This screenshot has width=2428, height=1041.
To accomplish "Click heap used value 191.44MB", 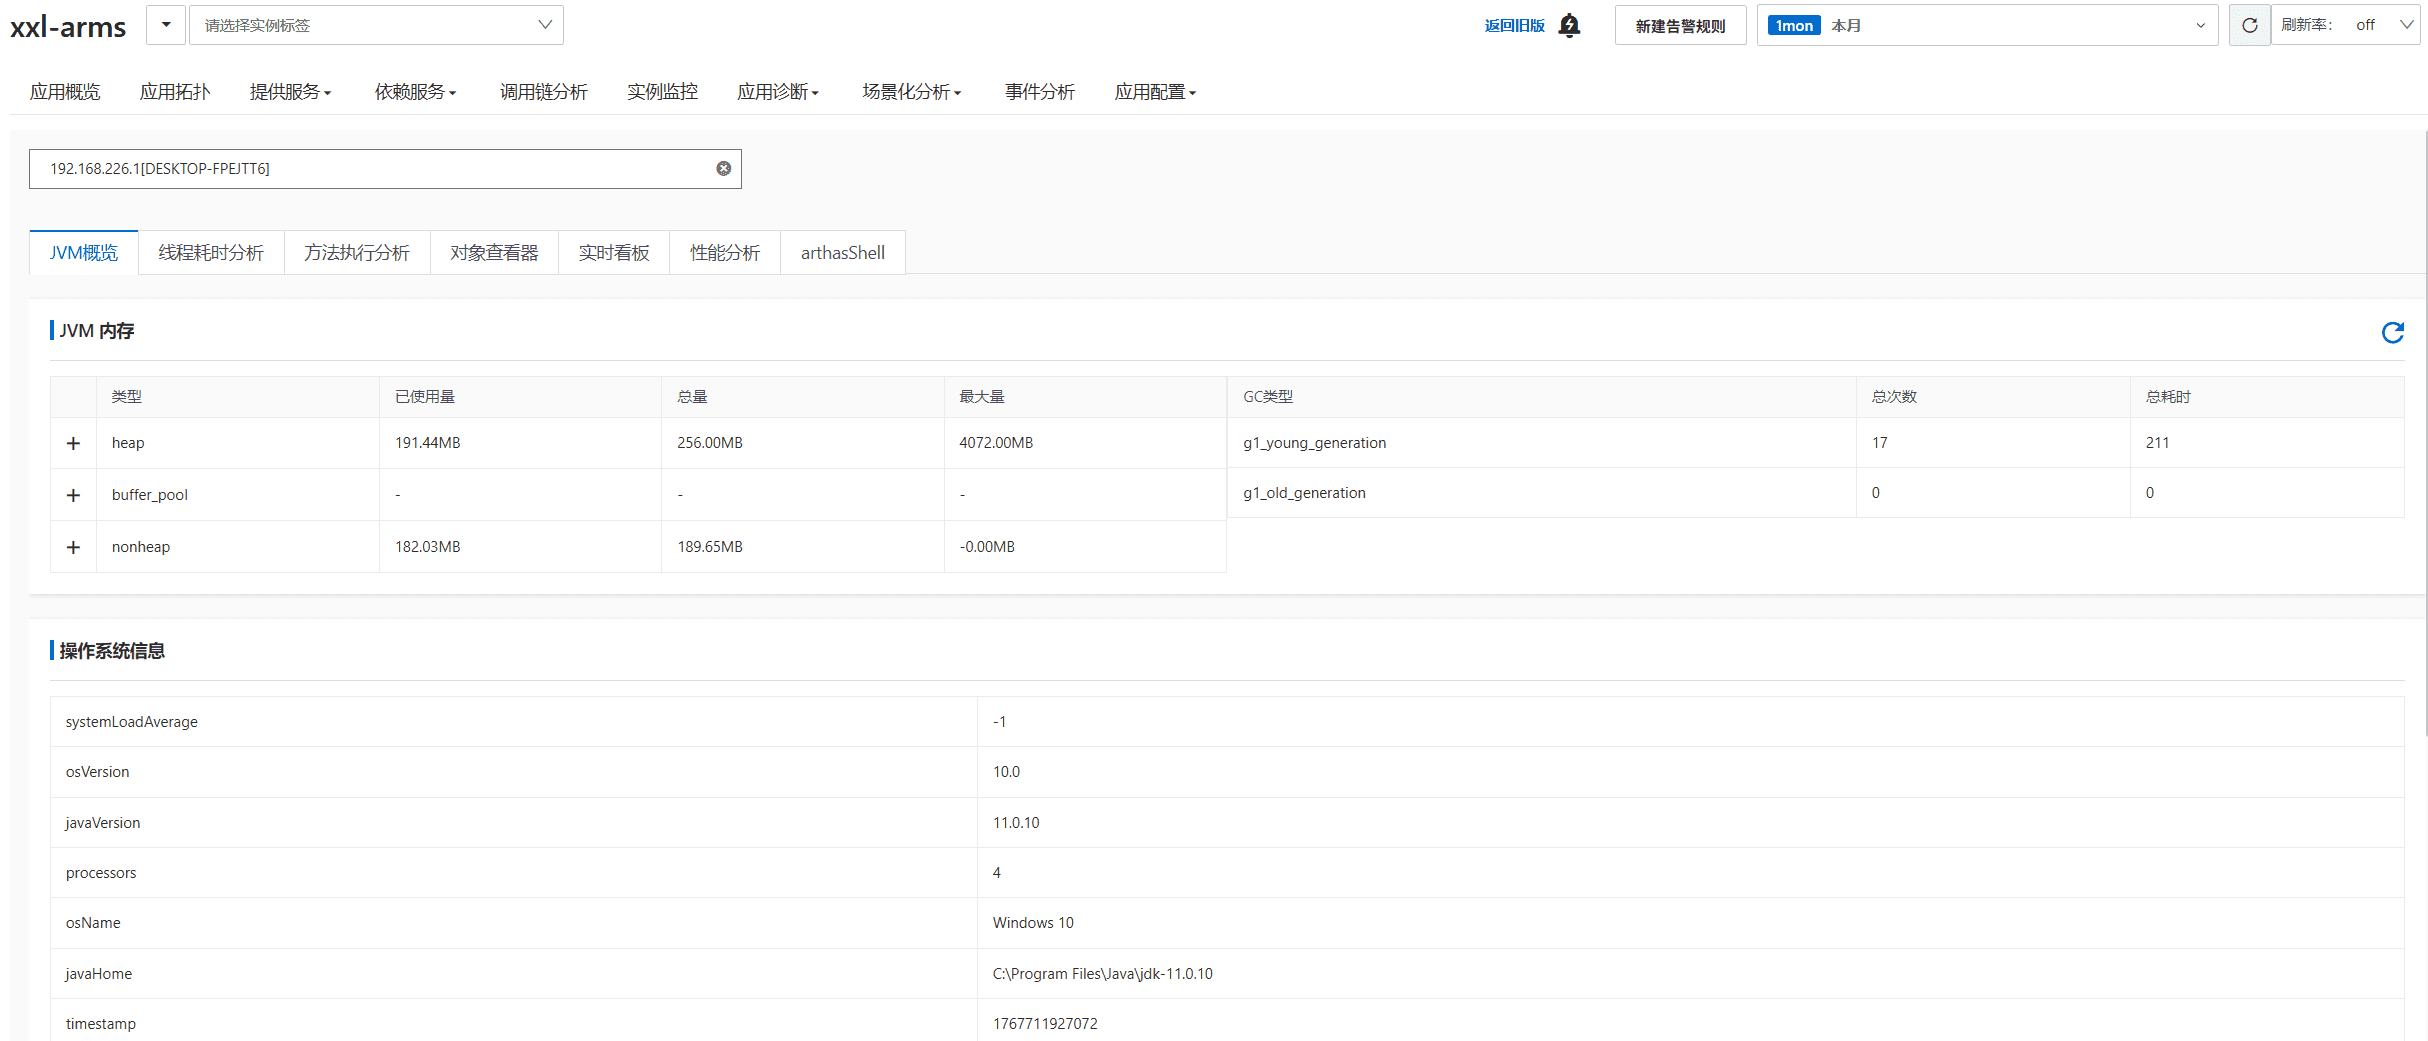I will (x=427, y=443).
